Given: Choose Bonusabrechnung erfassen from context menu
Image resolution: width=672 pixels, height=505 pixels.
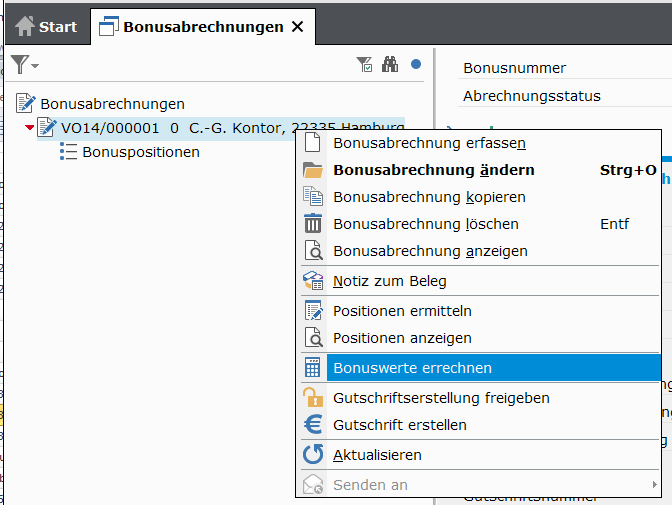Looking at the screenshot, I should [429, 143].
